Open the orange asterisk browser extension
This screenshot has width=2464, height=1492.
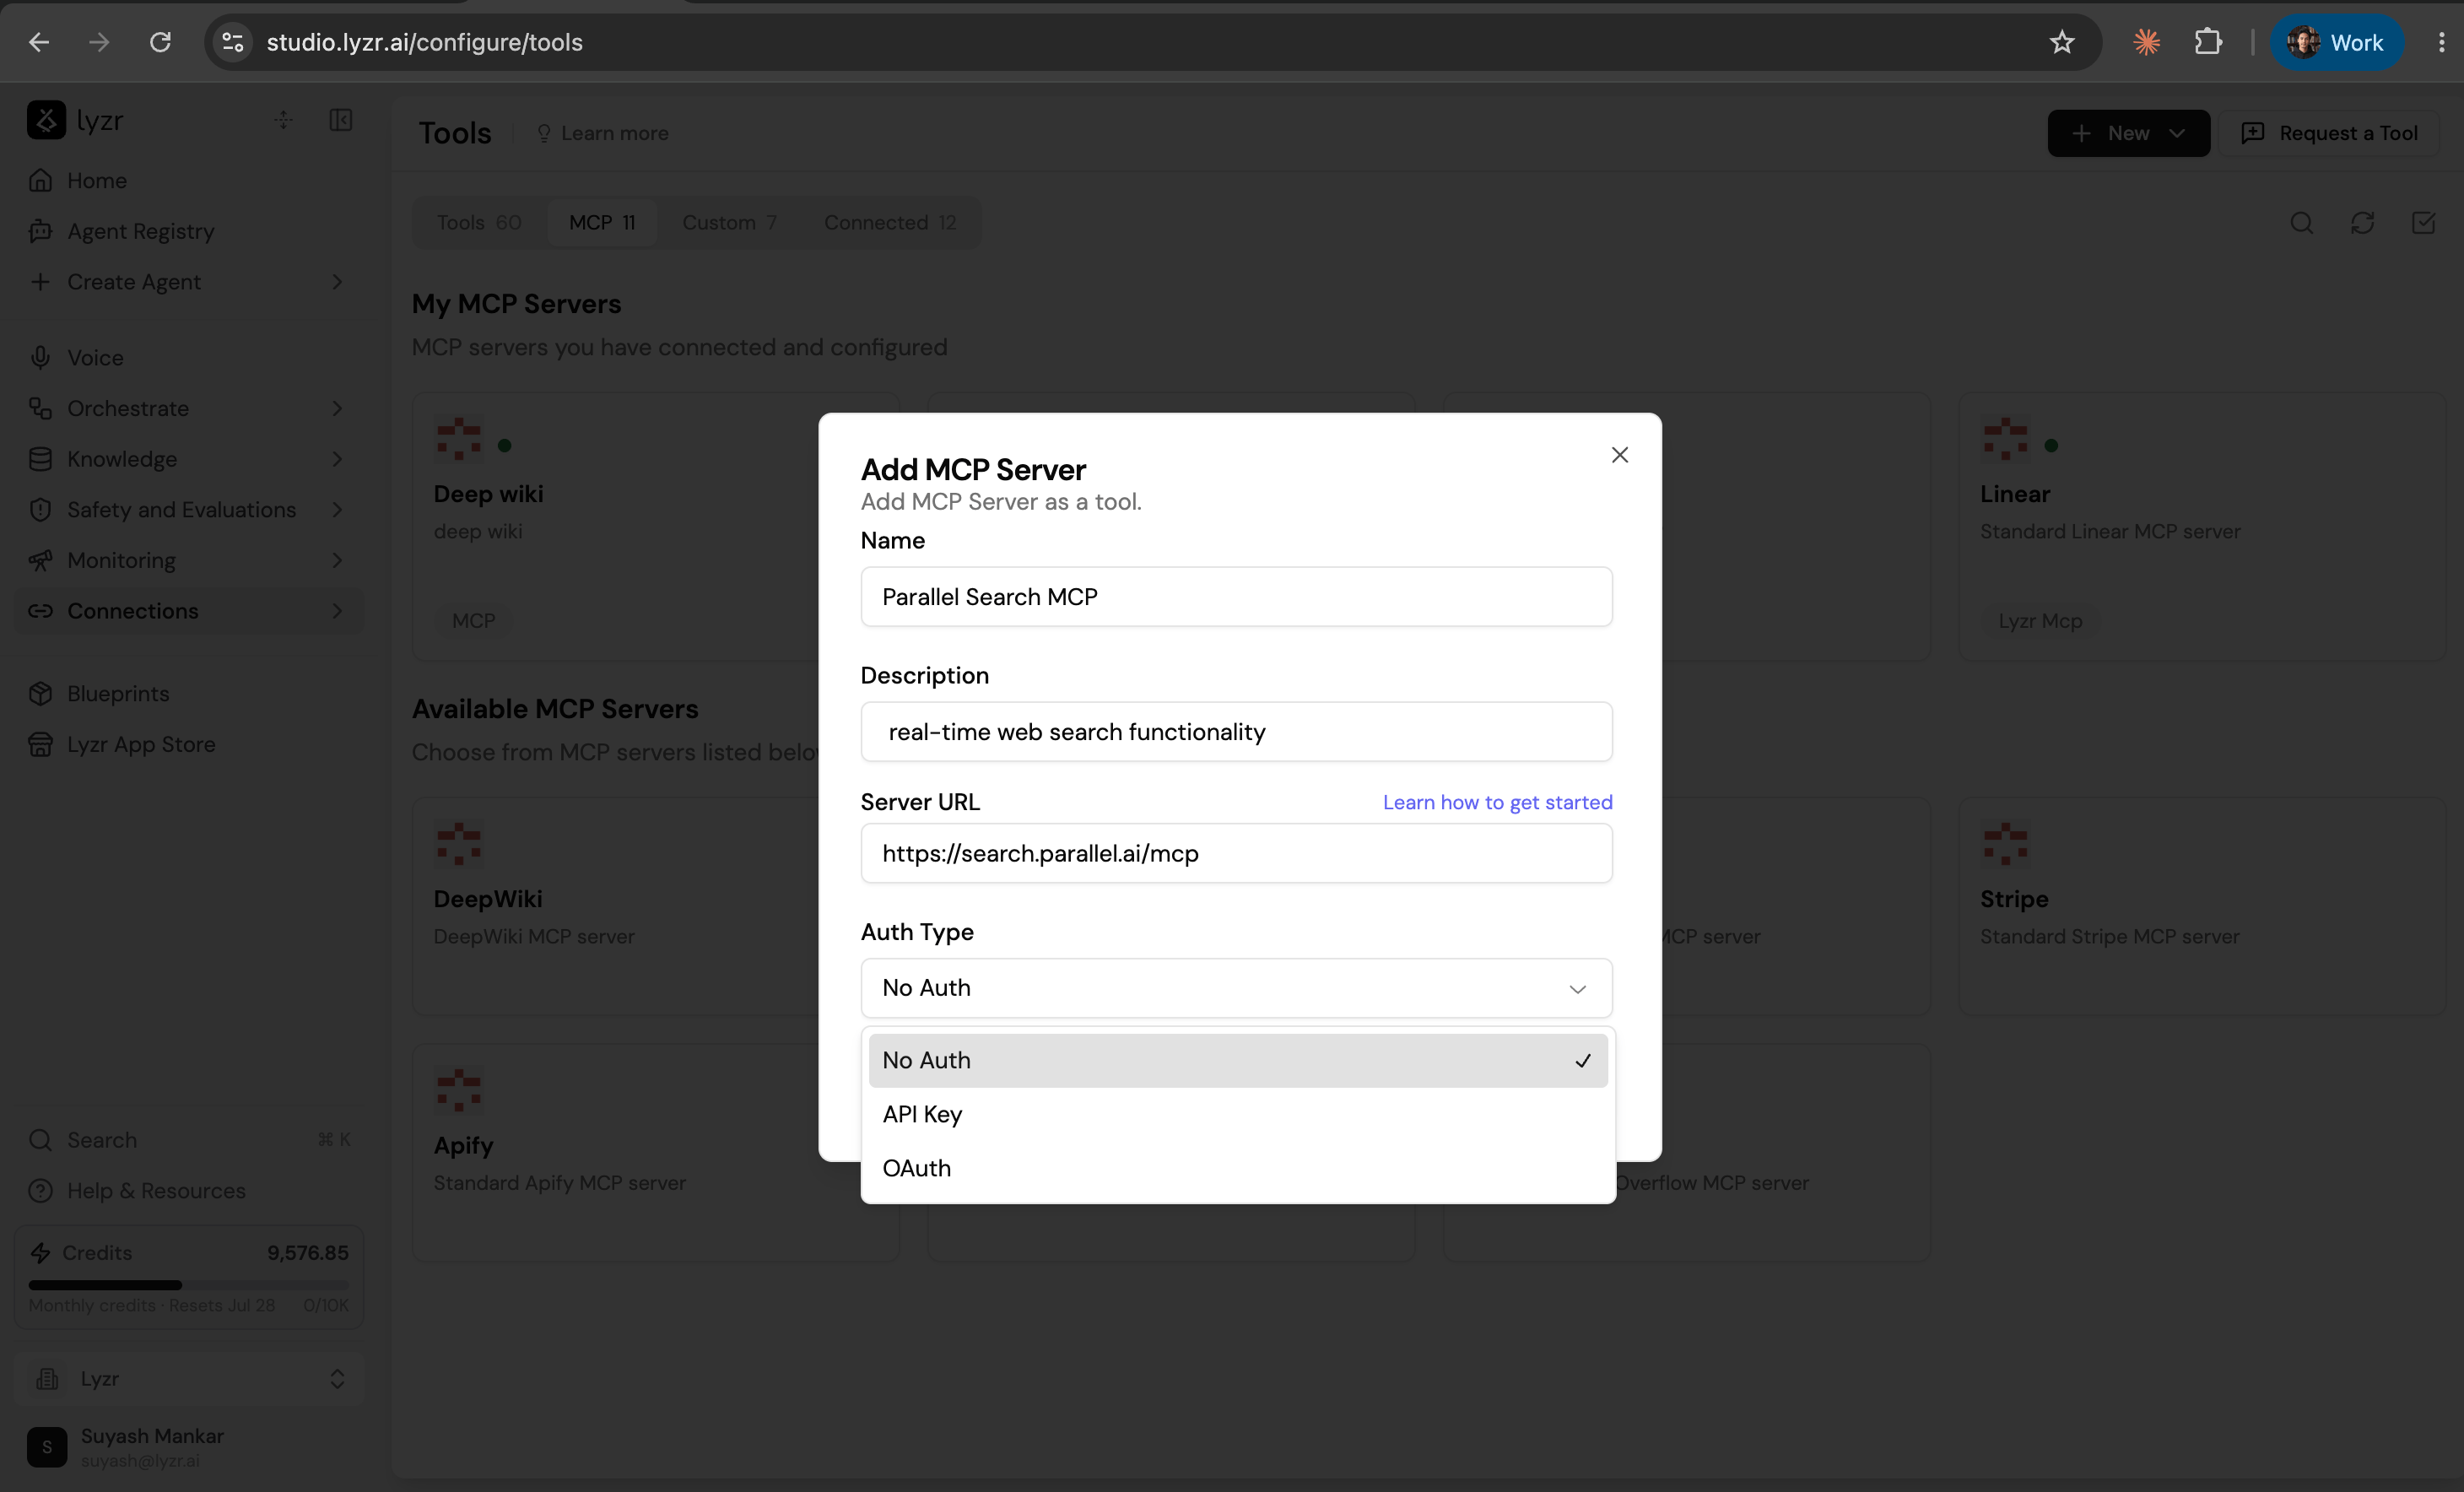(x=2146, y=42)
